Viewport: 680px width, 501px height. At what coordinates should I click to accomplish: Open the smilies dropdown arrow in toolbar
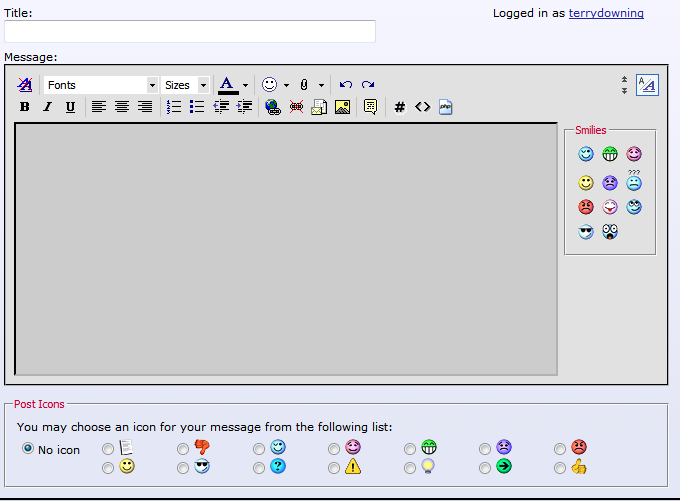286,85
